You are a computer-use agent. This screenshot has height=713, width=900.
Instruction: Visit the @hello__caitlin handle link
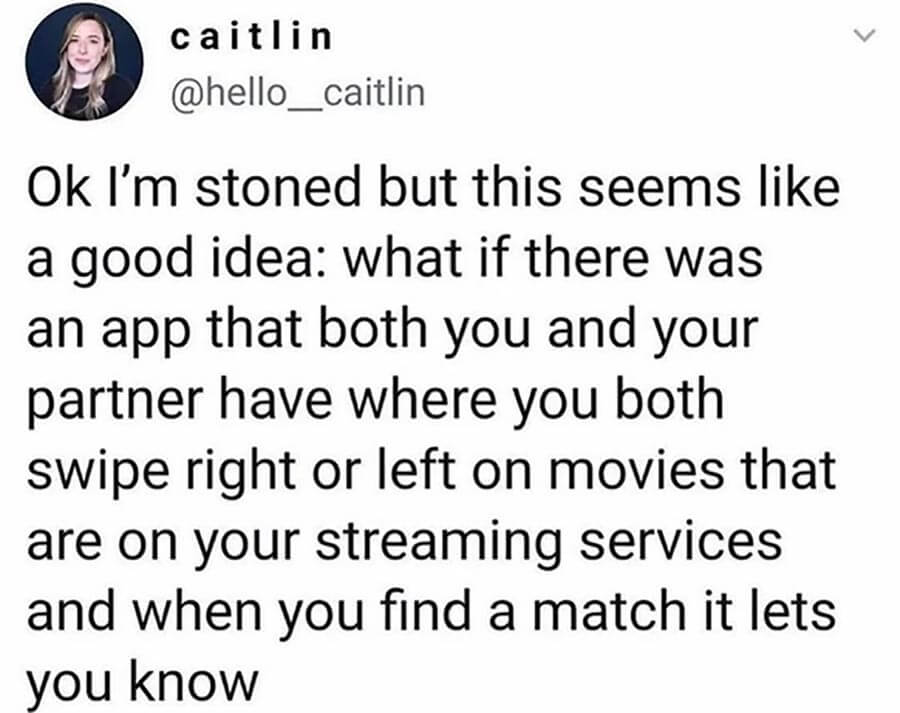(297, 93)
